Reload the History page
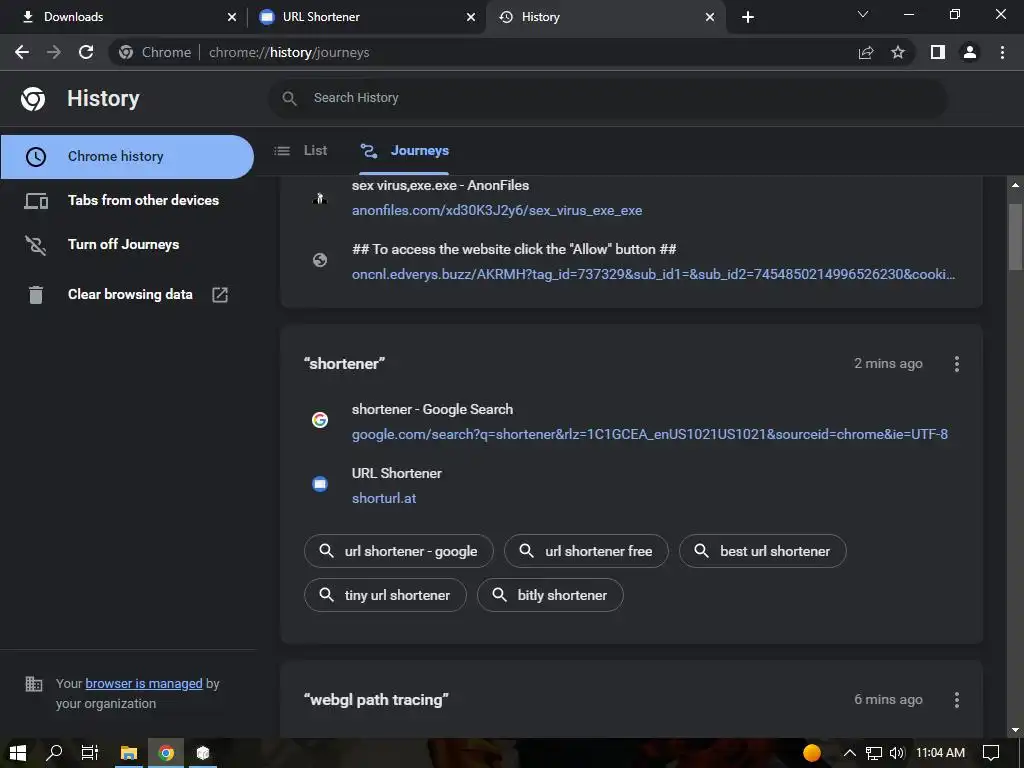Screen dimensions: 1024x768 (x=86, y=52)
